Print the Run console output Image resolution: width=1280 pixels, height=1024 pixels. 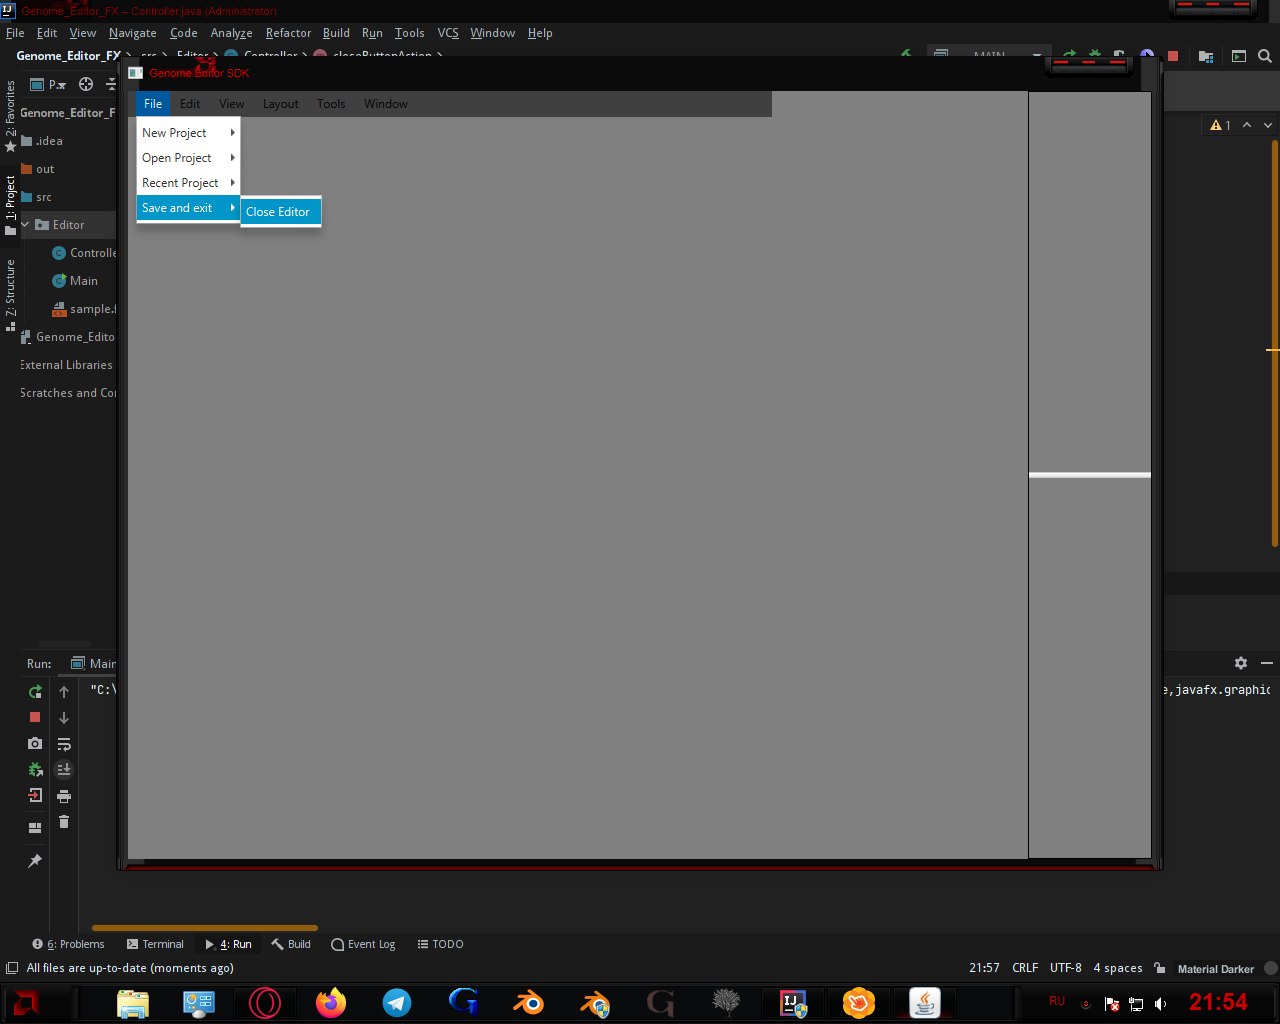click(64, 796)
